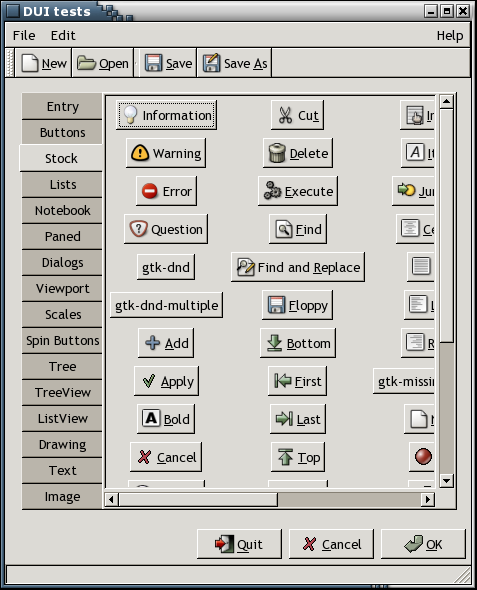Click the Execute gears button
This screenshot has height=590, width=477.
(x=298, y=191)
